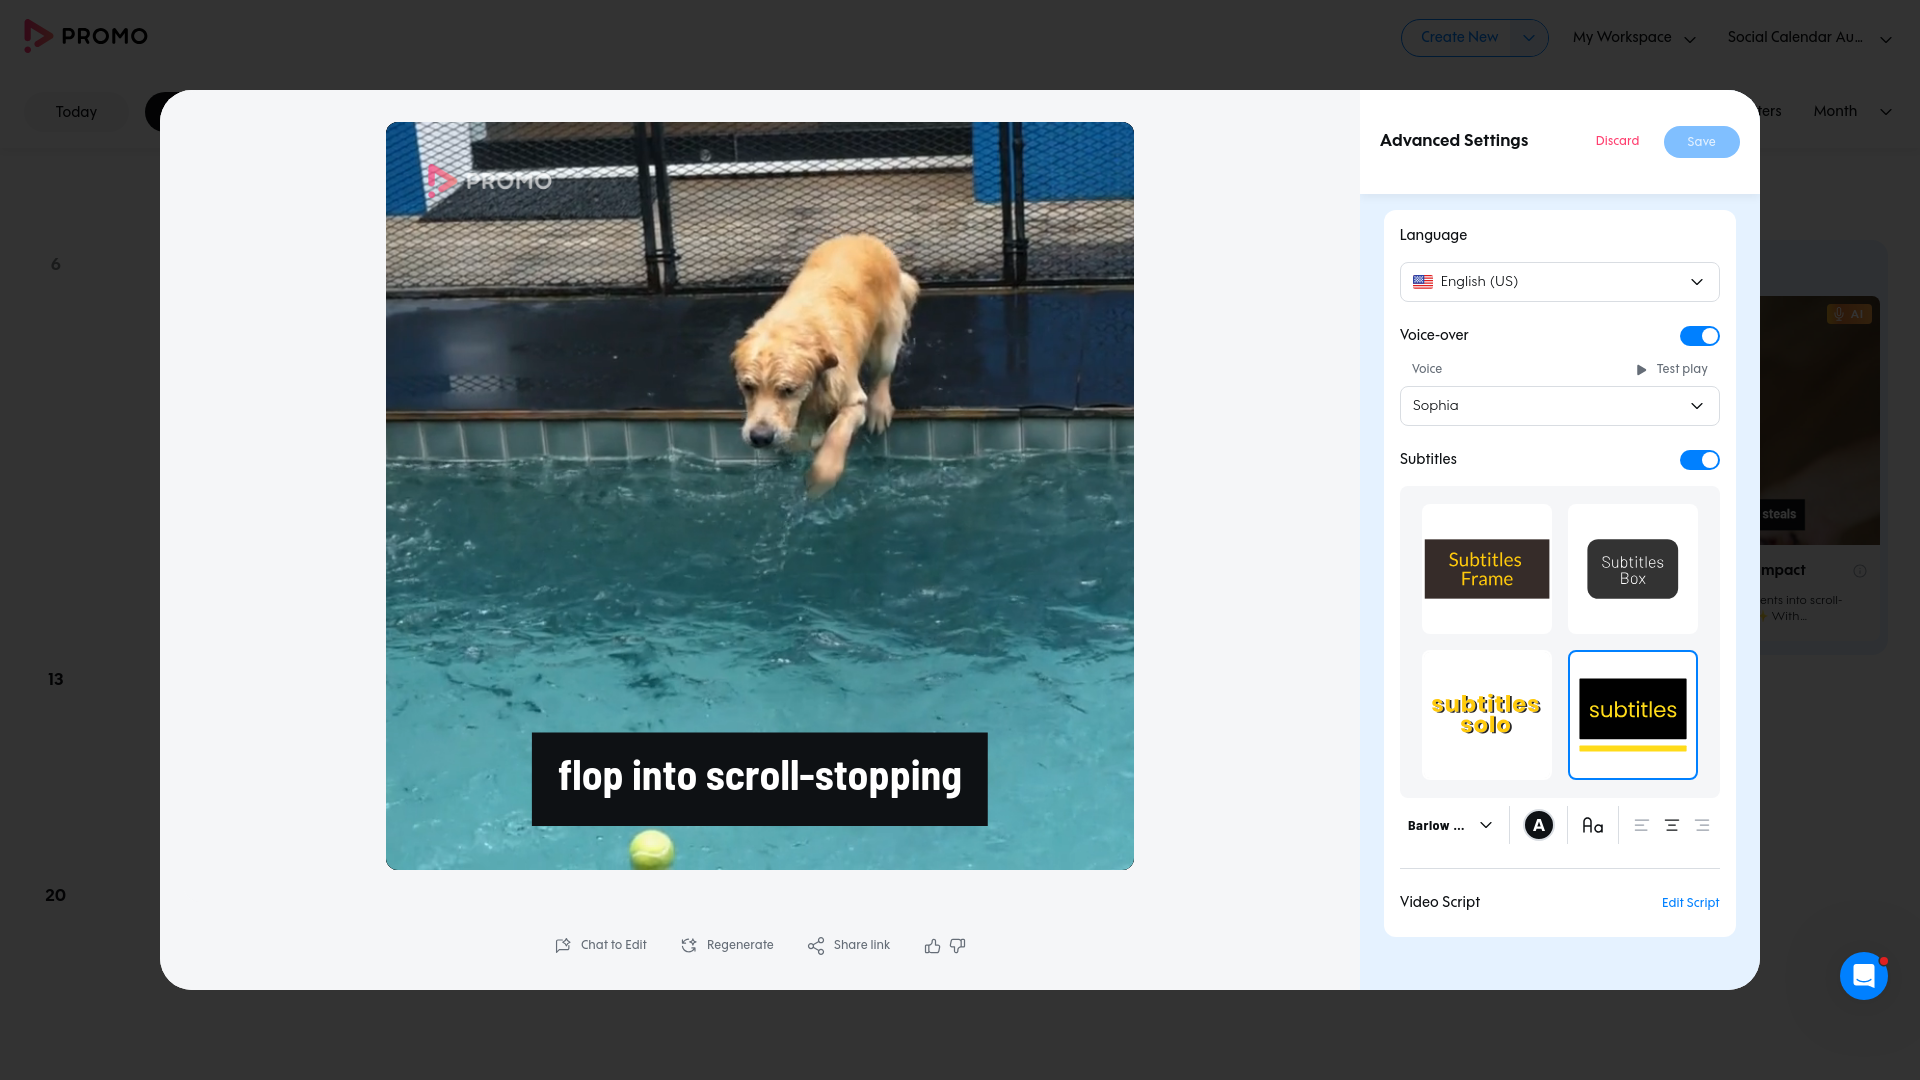
Task: Open subtitle text color swatch
Action: (1538, 825)
